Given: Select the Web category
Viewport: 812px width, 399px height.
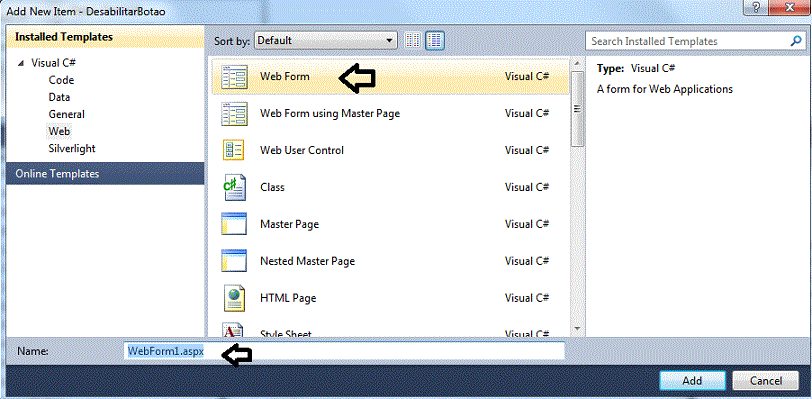Looking at the screenshot, I should (59, 131).
